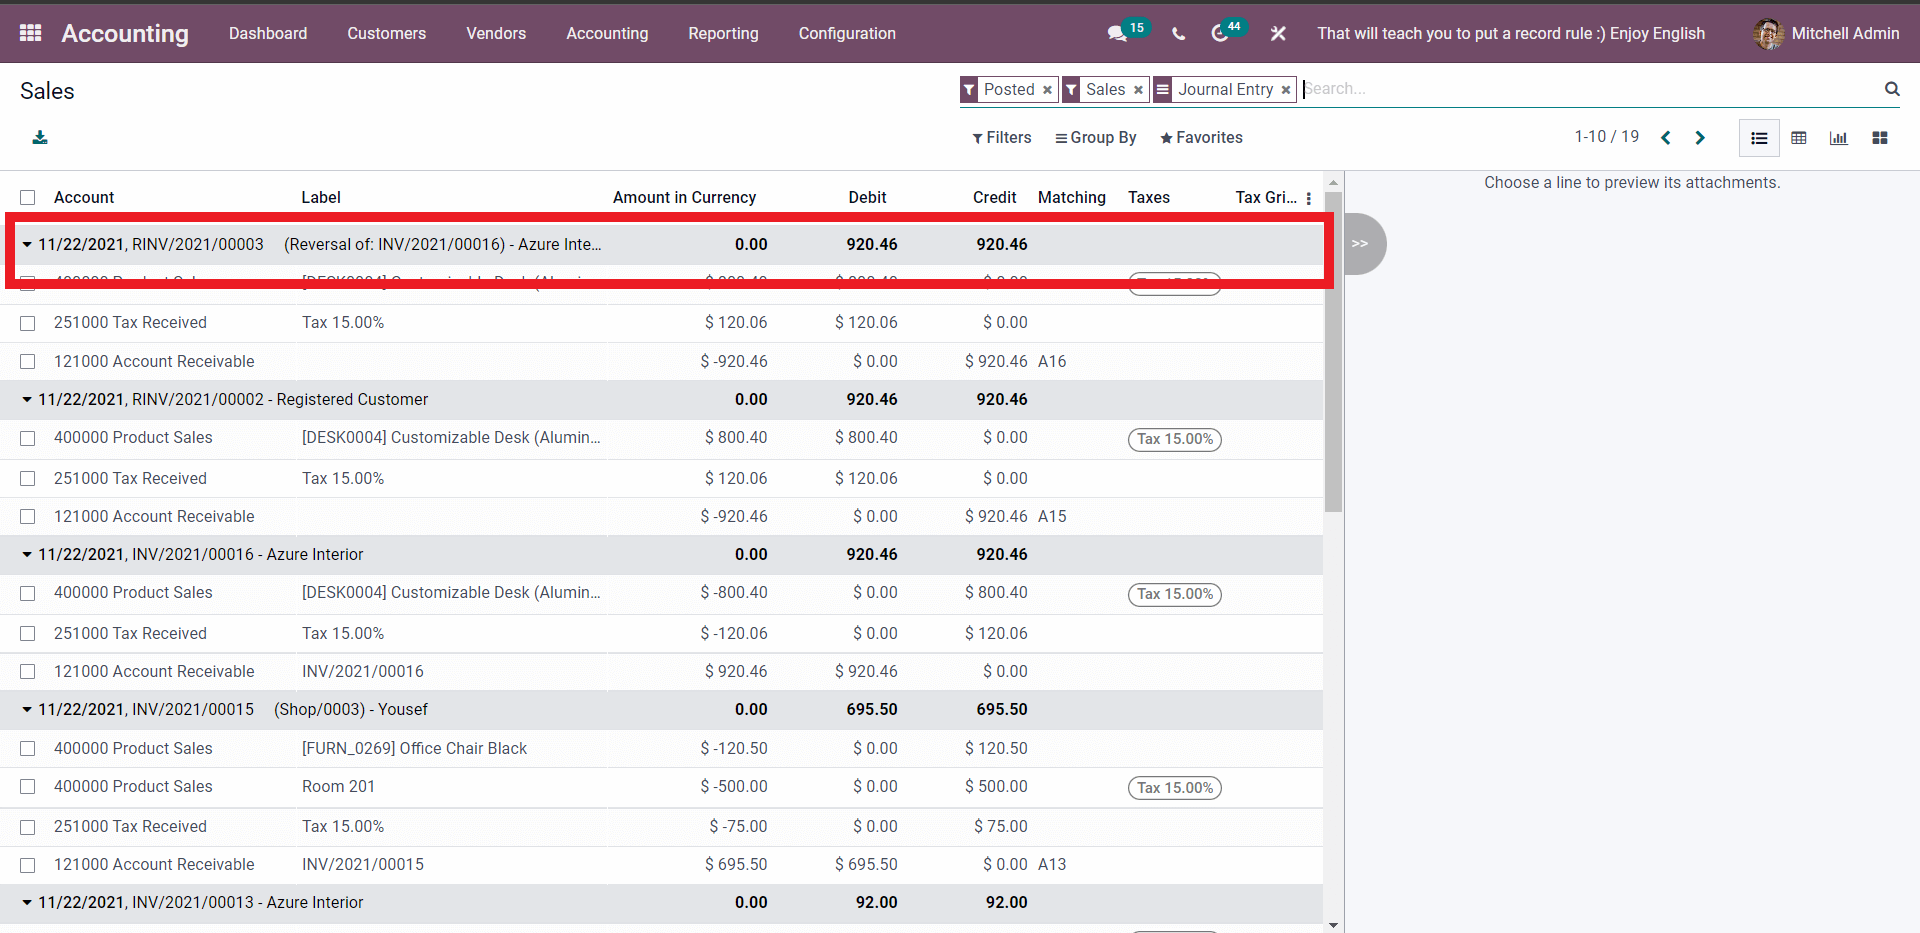Switch to pivot table view

1799,138
